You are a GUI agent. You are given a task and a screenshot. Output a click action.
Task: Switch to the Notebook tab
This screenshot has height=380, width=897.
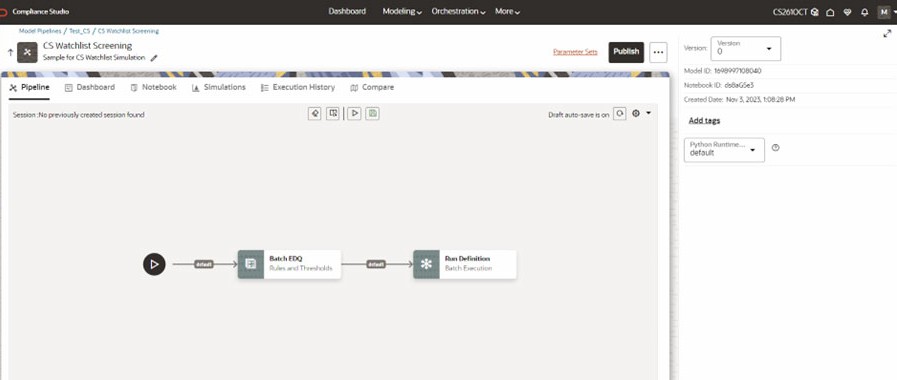click(153, 88)
